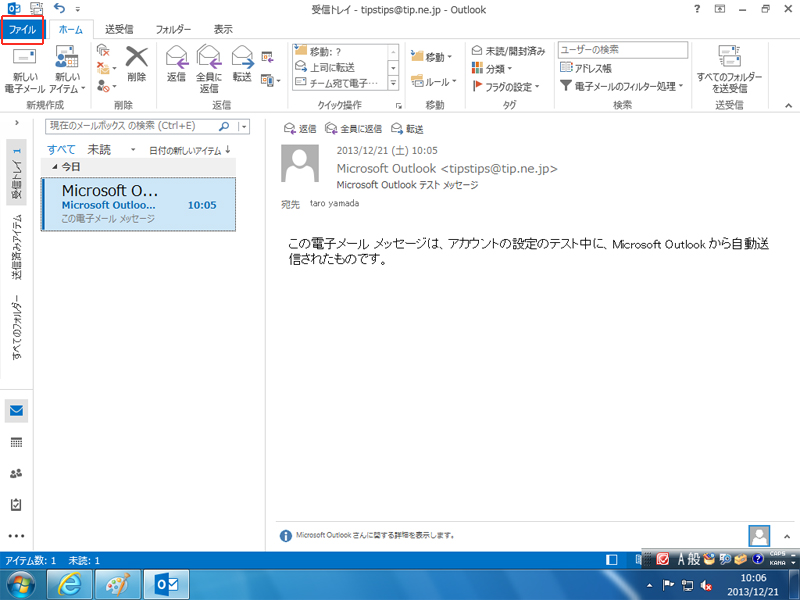Delete the message with the 削除 button
This screenshot has width=800, height=600.
(x=136, y=64)
